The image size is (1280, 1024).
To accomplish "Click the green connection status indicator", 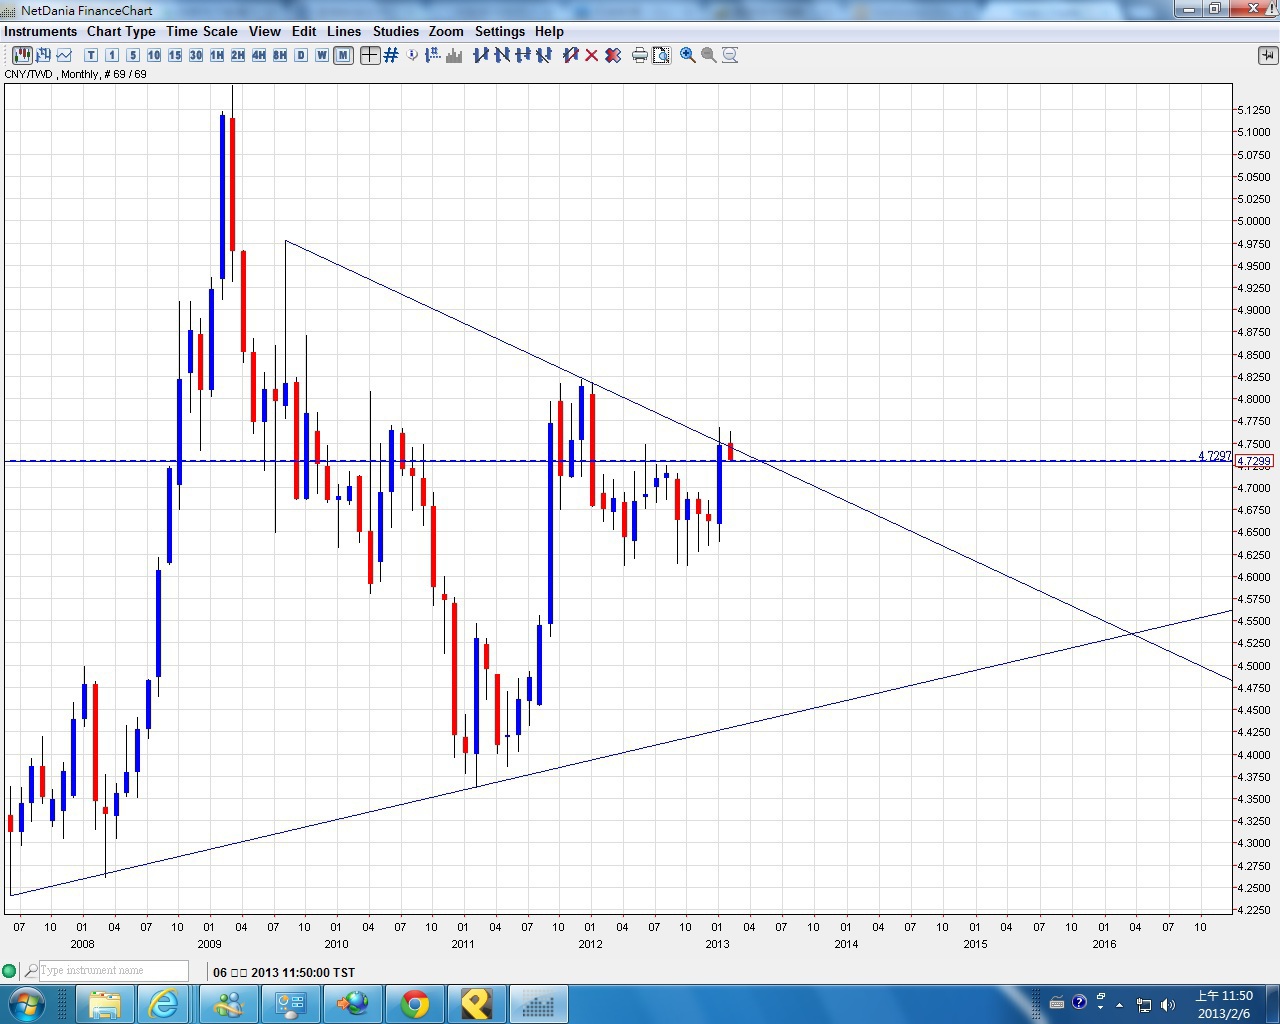I will click(x=10, y=971).
